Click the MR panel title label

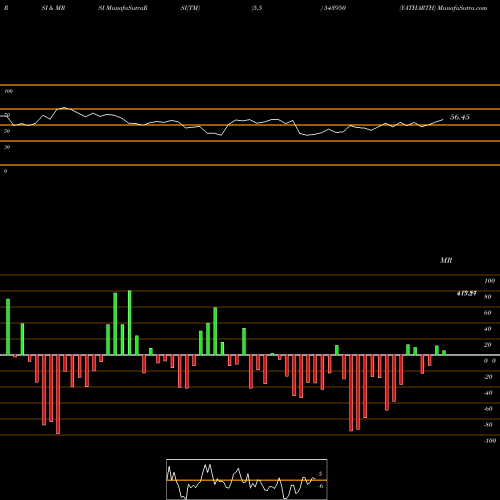click(446, 260)
